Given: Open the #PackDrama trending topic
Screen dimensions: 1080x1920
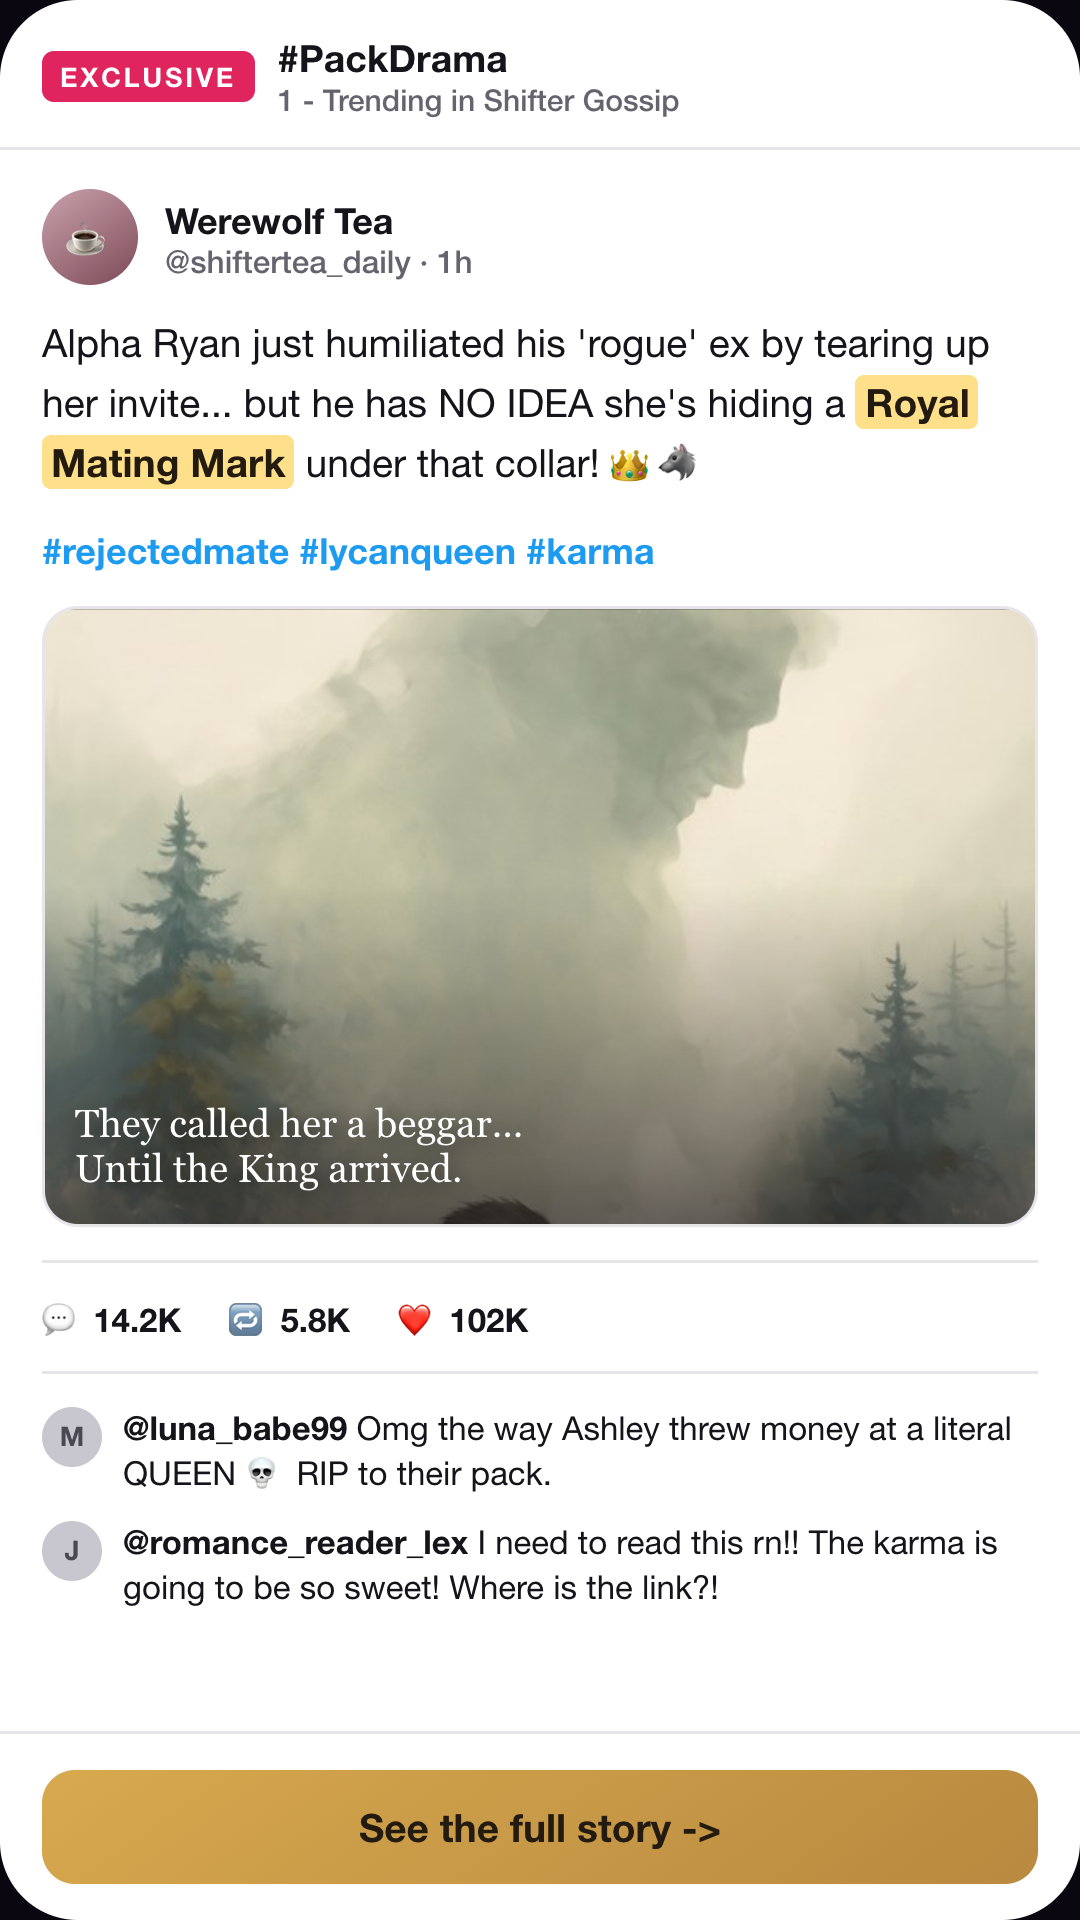Looking at the screenshot, I should point(393,59).
